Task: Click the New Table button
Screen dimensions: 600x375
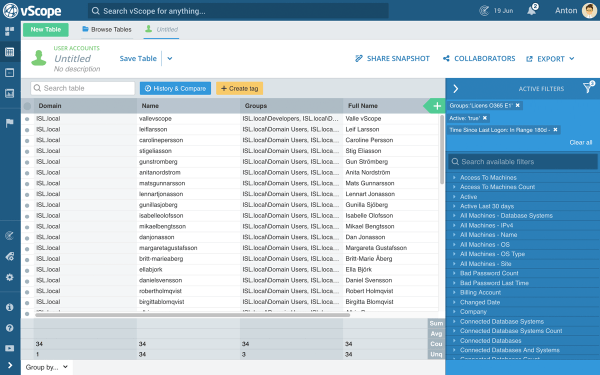Action: pyautogui.click(x=46, y=29)
